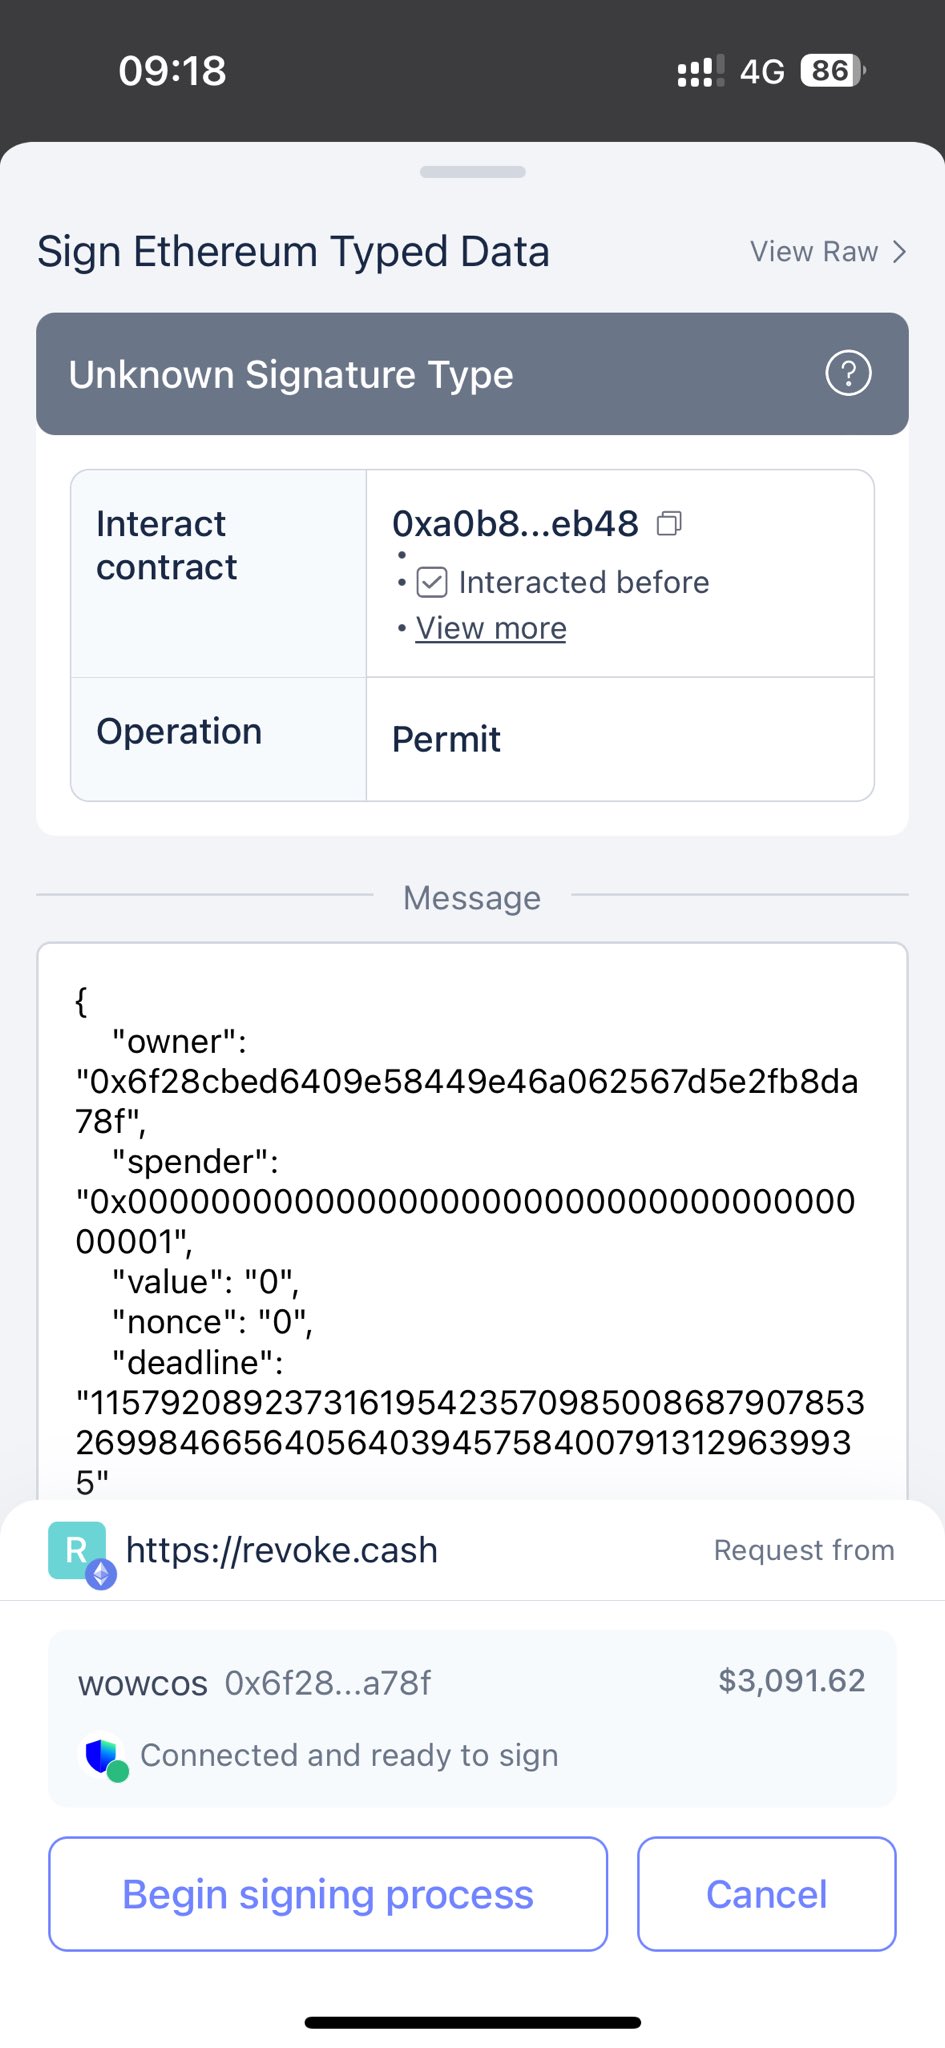Image resolution: width=945 pixels, height=2048 pixels.
Task: Click the Interacted before checkmark
Action: (x=432, y=582)
